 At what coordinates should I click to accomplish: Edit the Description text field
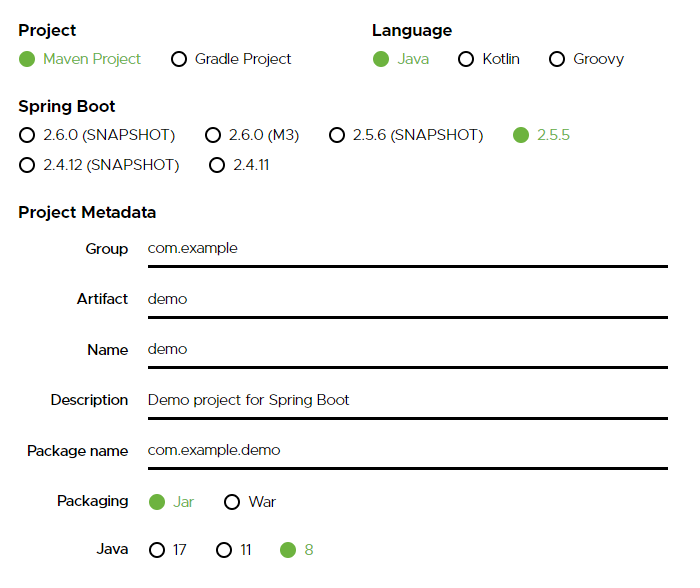(406, 400)
